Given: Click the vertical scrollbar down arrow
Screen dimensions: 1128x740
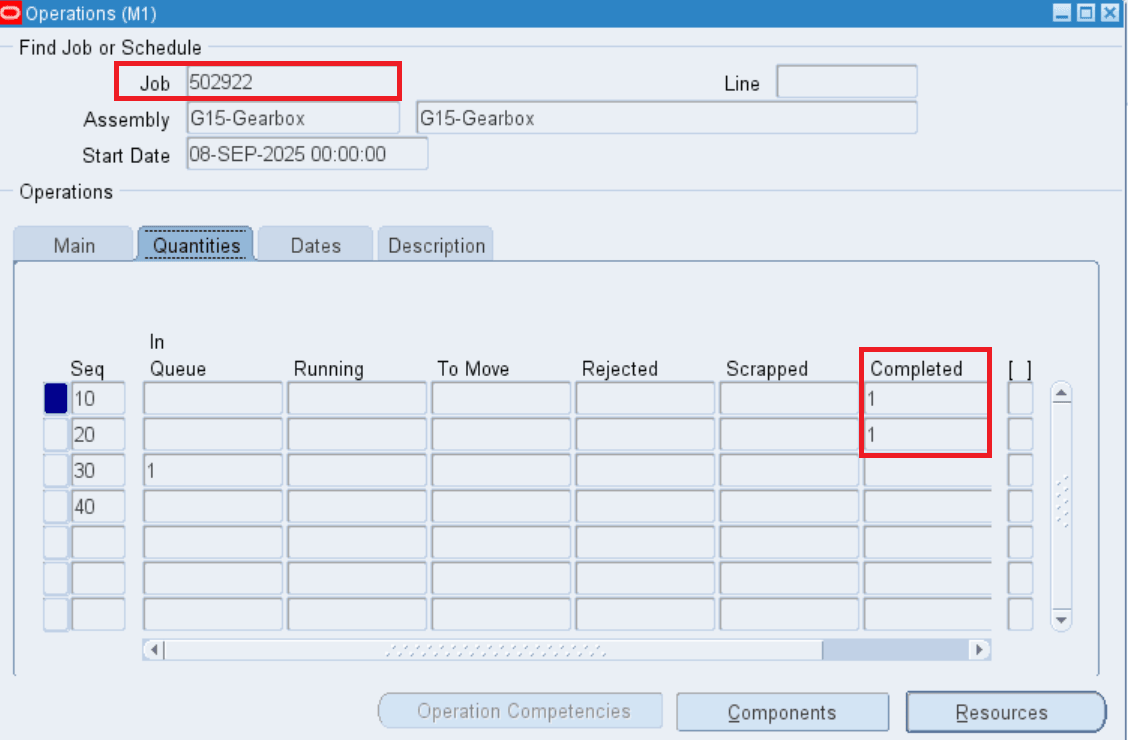Looking at the screenshot, I should [1061, 620].
